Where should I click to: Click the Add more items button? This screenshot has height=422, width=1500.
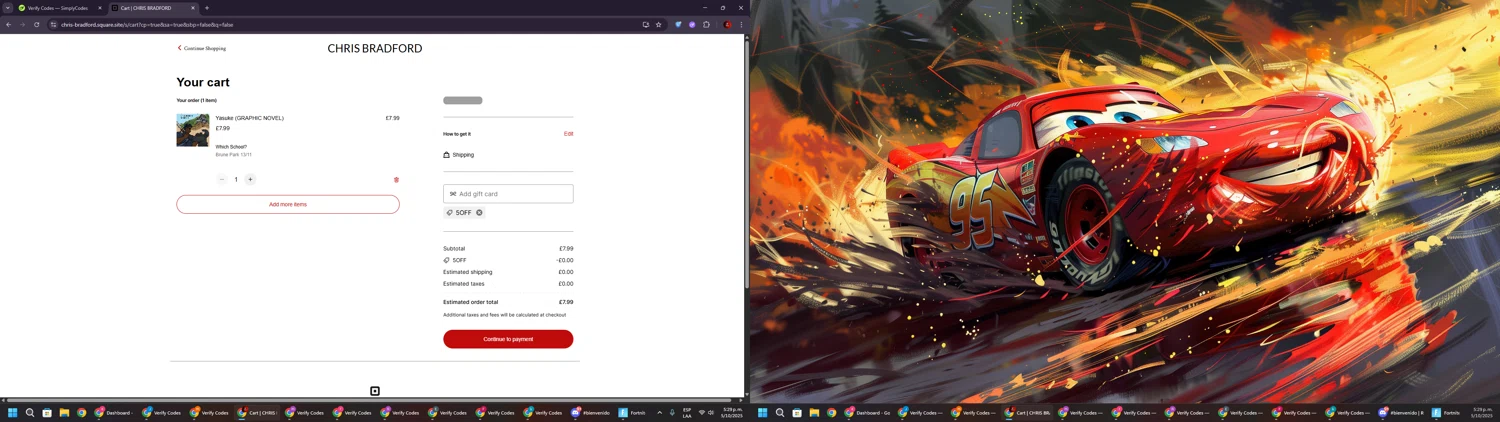288,204
